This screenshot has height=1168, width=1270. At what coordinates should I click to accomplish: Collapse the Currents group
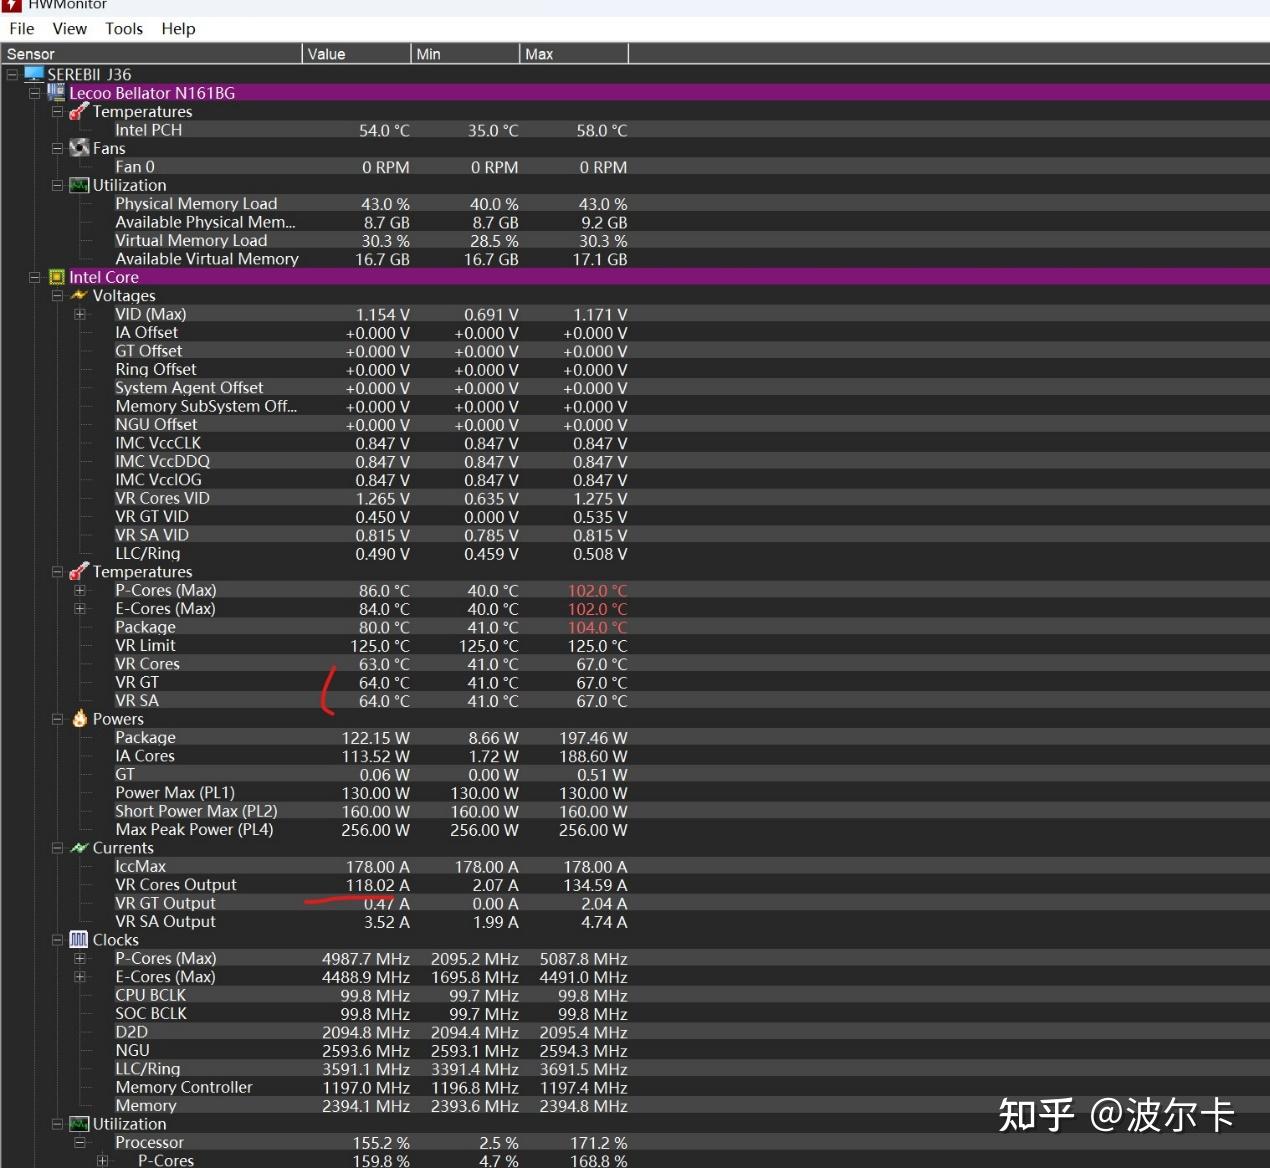(x=57, y=848)
